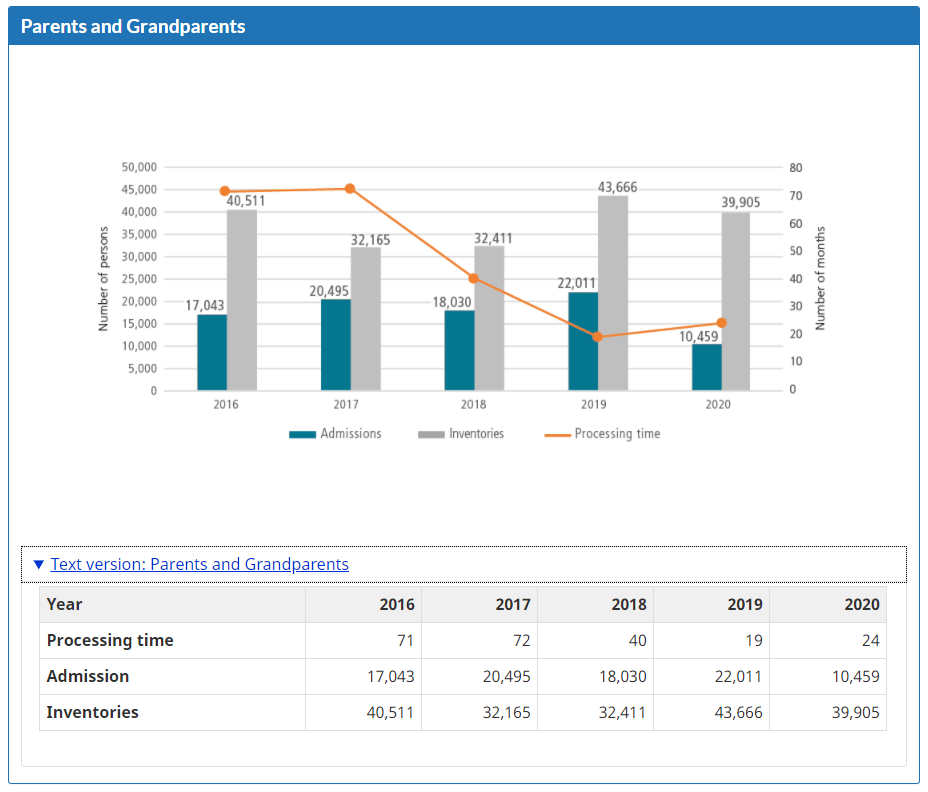Viewport: 928px width, 792px height.
Task: Click the teal Admissions legend swatch
Action: (x=302, y=434)
